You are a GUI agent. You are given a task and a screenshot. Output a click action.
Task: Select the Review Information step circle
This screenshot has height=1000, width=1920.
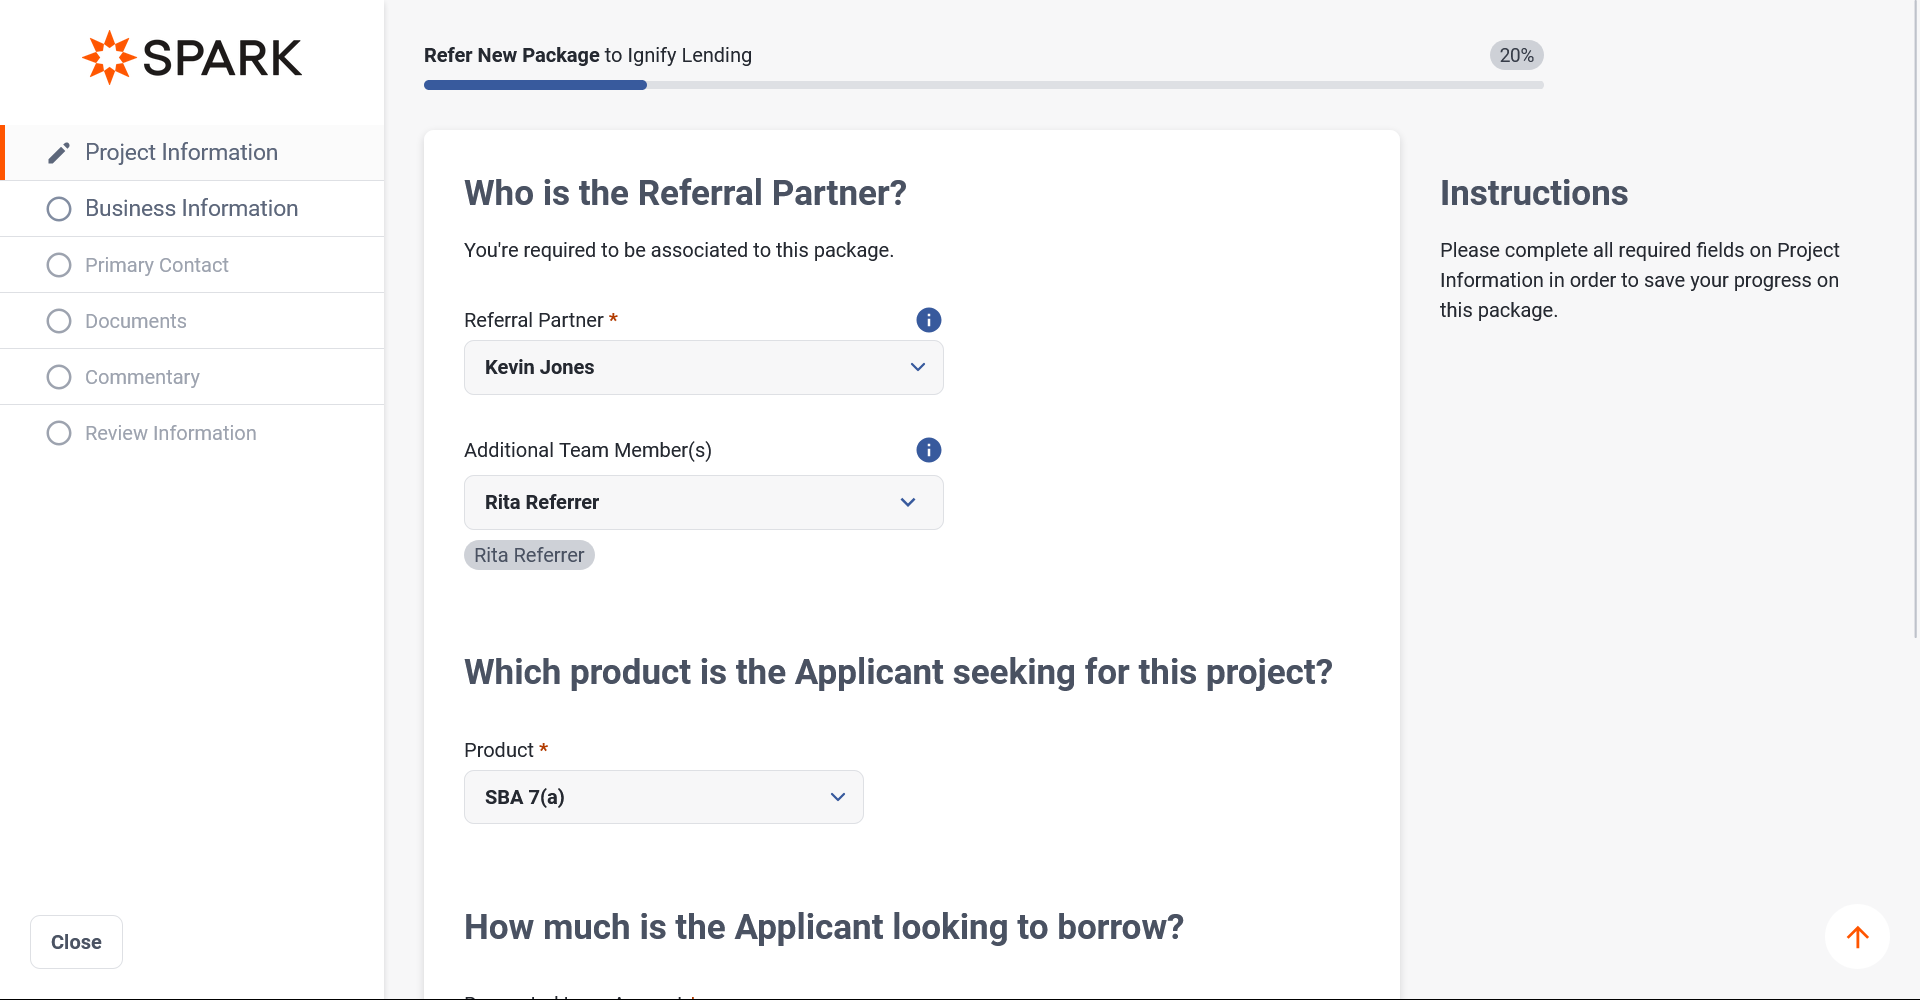pos(59,433)
